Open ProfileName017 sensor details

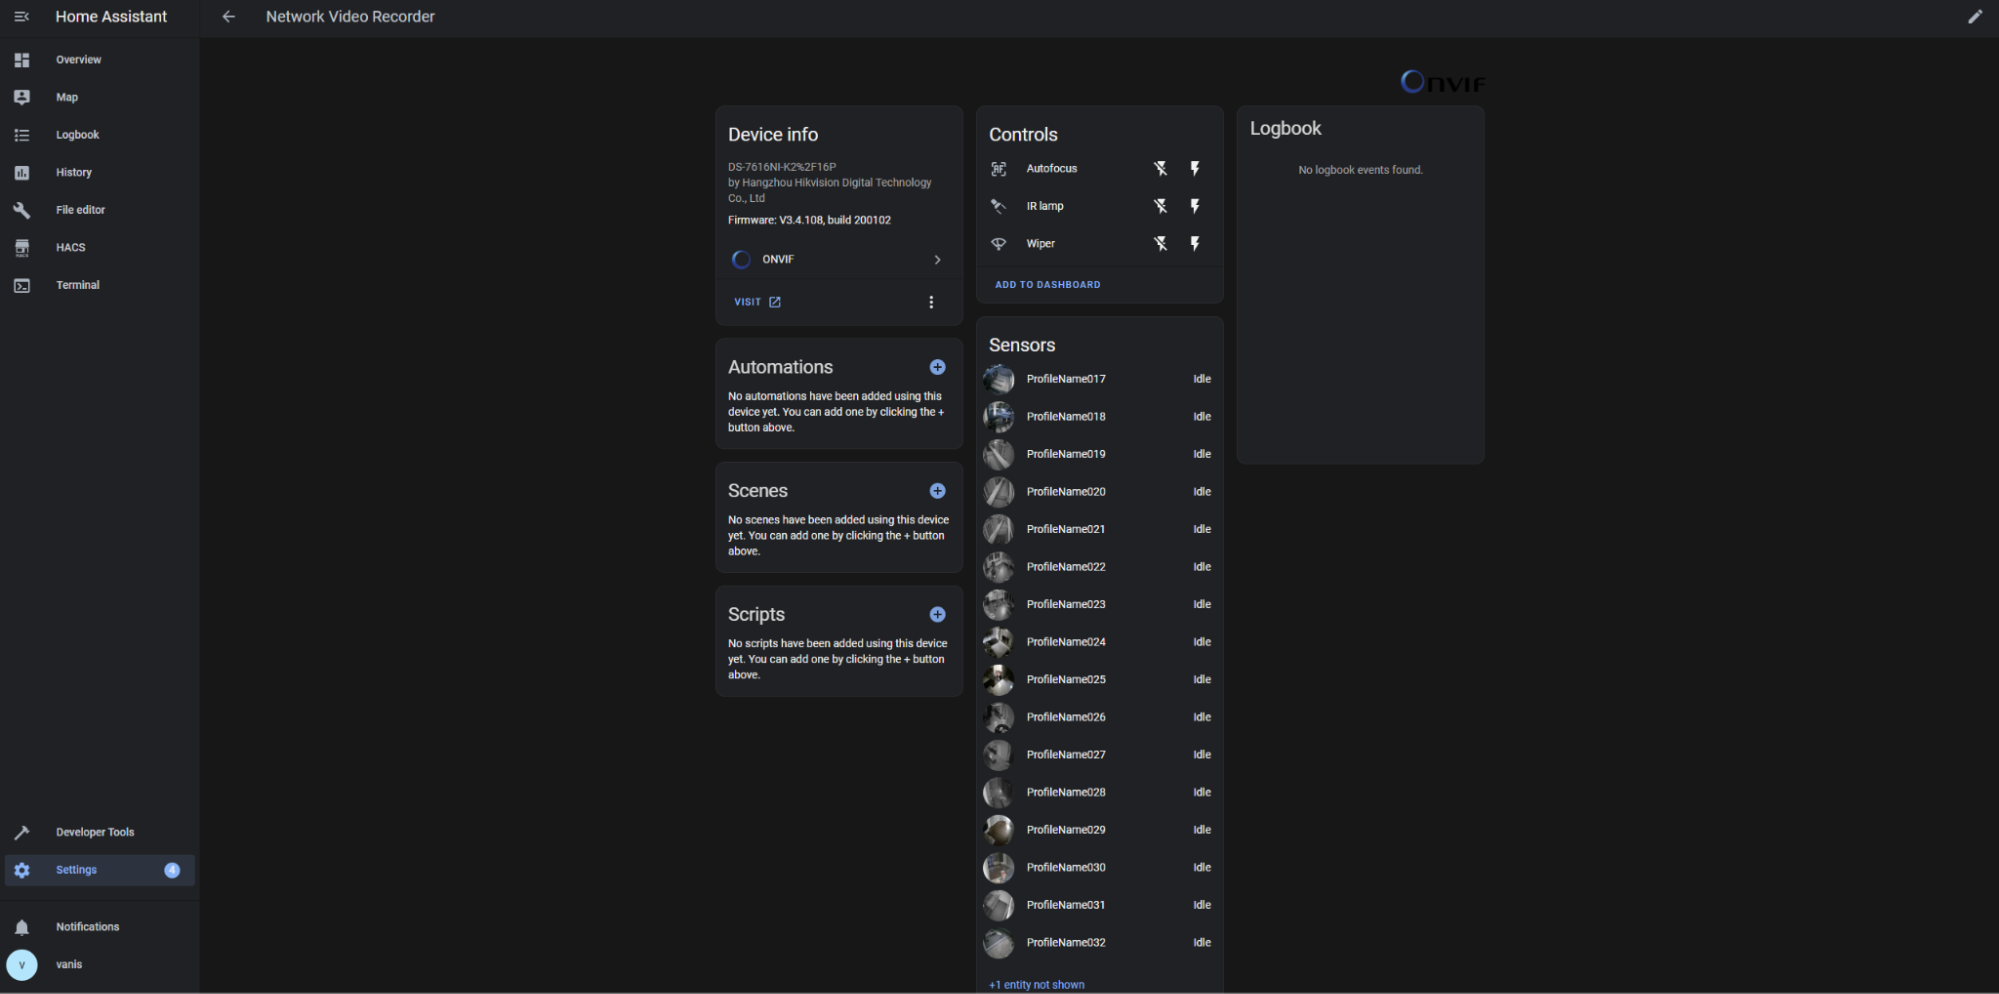(x=1066, y=379)
